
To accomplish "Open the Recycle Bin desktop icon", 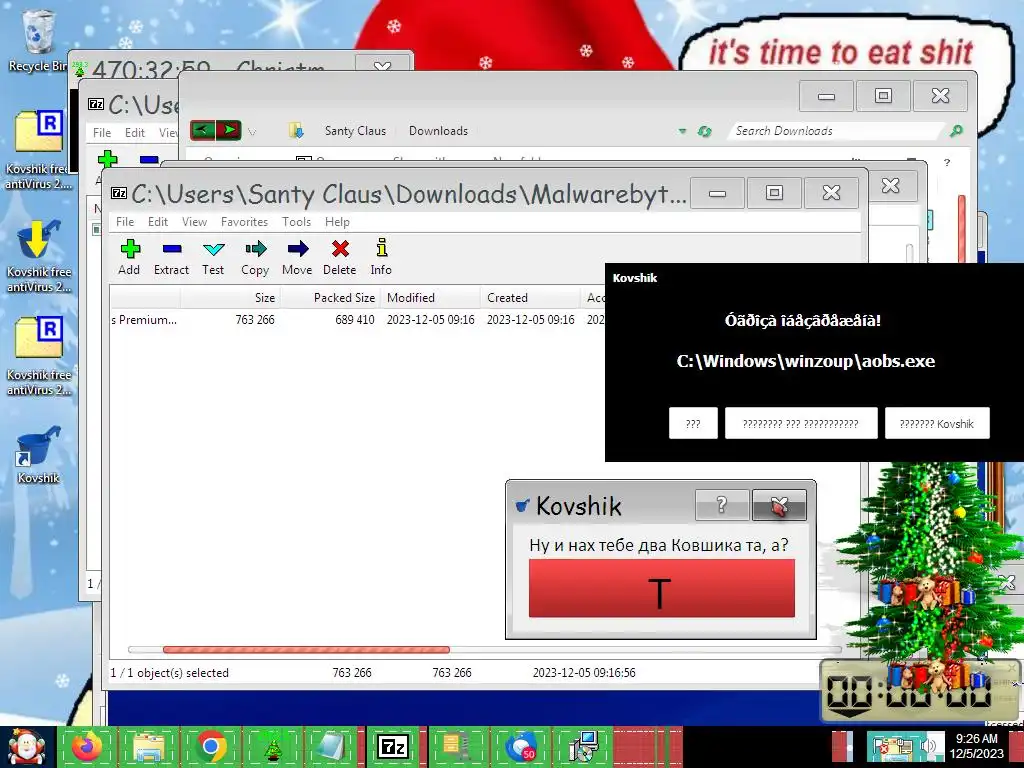I will click(38, 40).
